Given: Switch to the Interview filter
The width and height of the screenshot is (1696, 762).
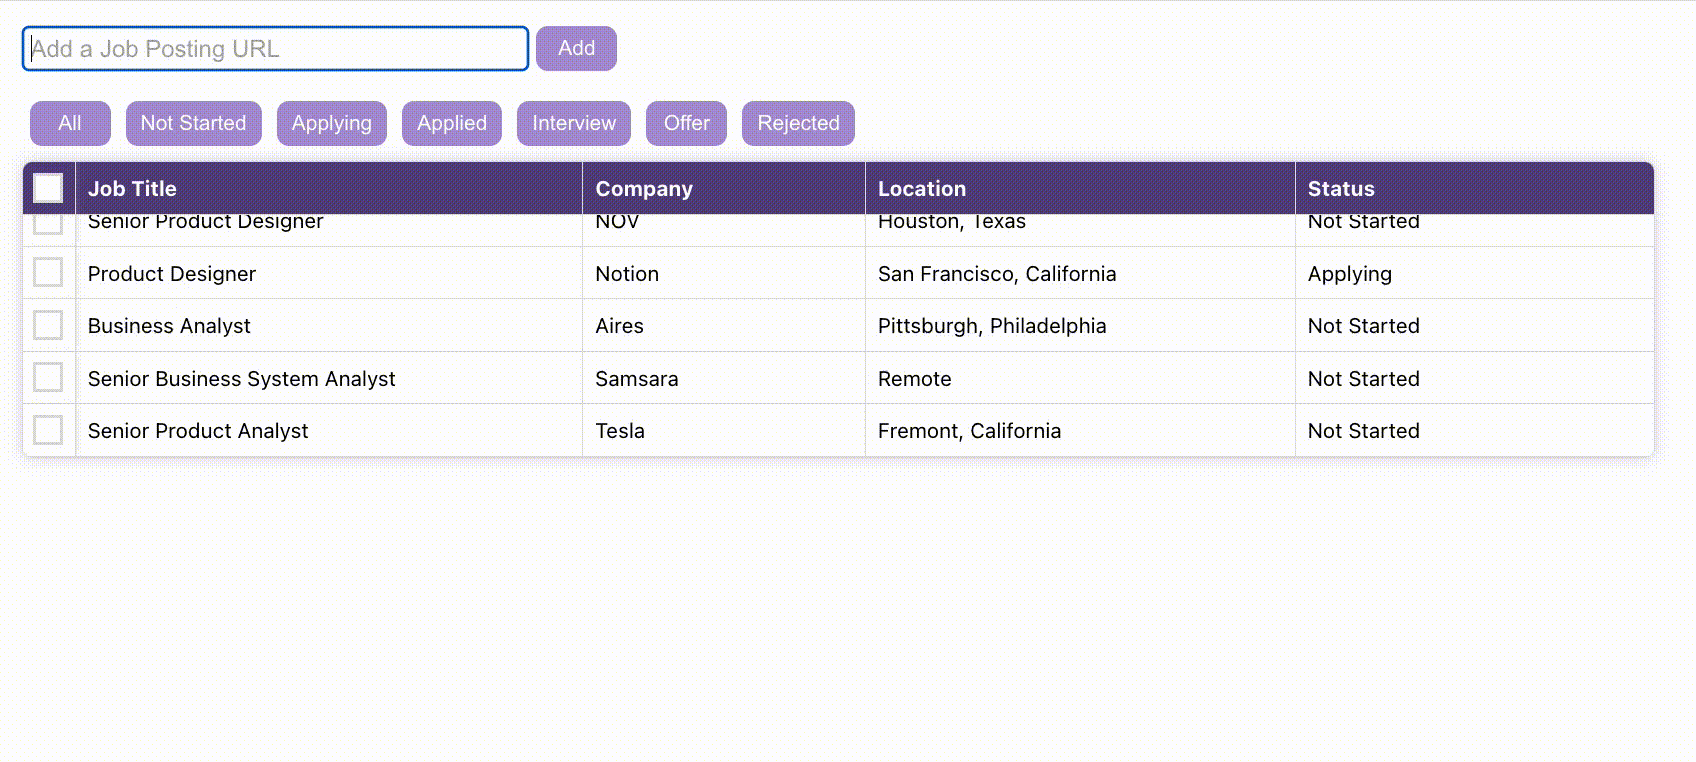Looking at the screenshot, I should point(573,123).
